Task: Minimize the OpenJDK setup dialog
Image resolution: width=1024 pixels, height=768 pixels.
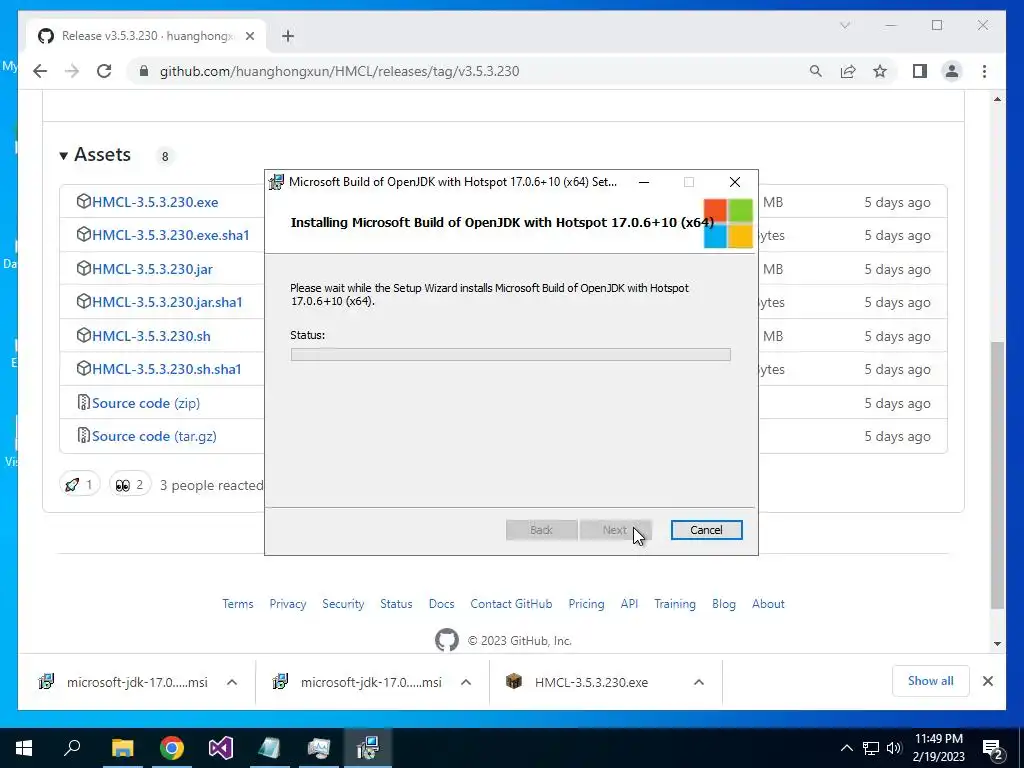Action: 644,182
